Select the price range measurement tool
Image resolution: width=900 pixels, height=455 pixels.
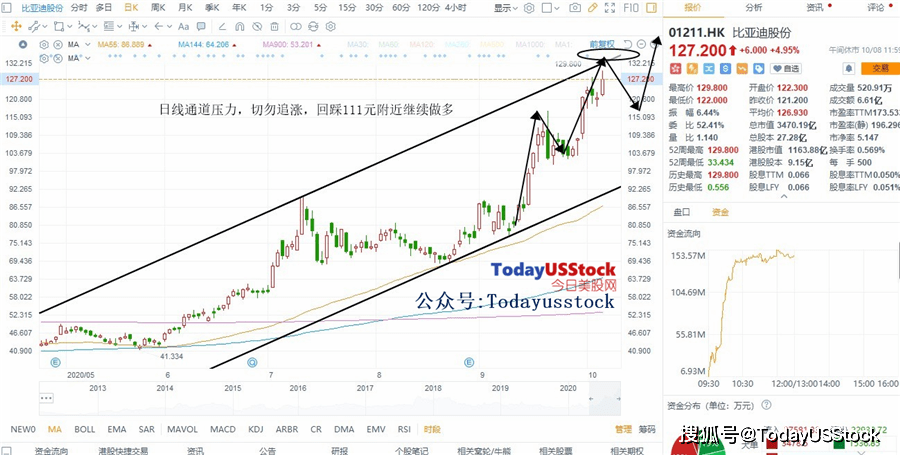tap(134, 26)
